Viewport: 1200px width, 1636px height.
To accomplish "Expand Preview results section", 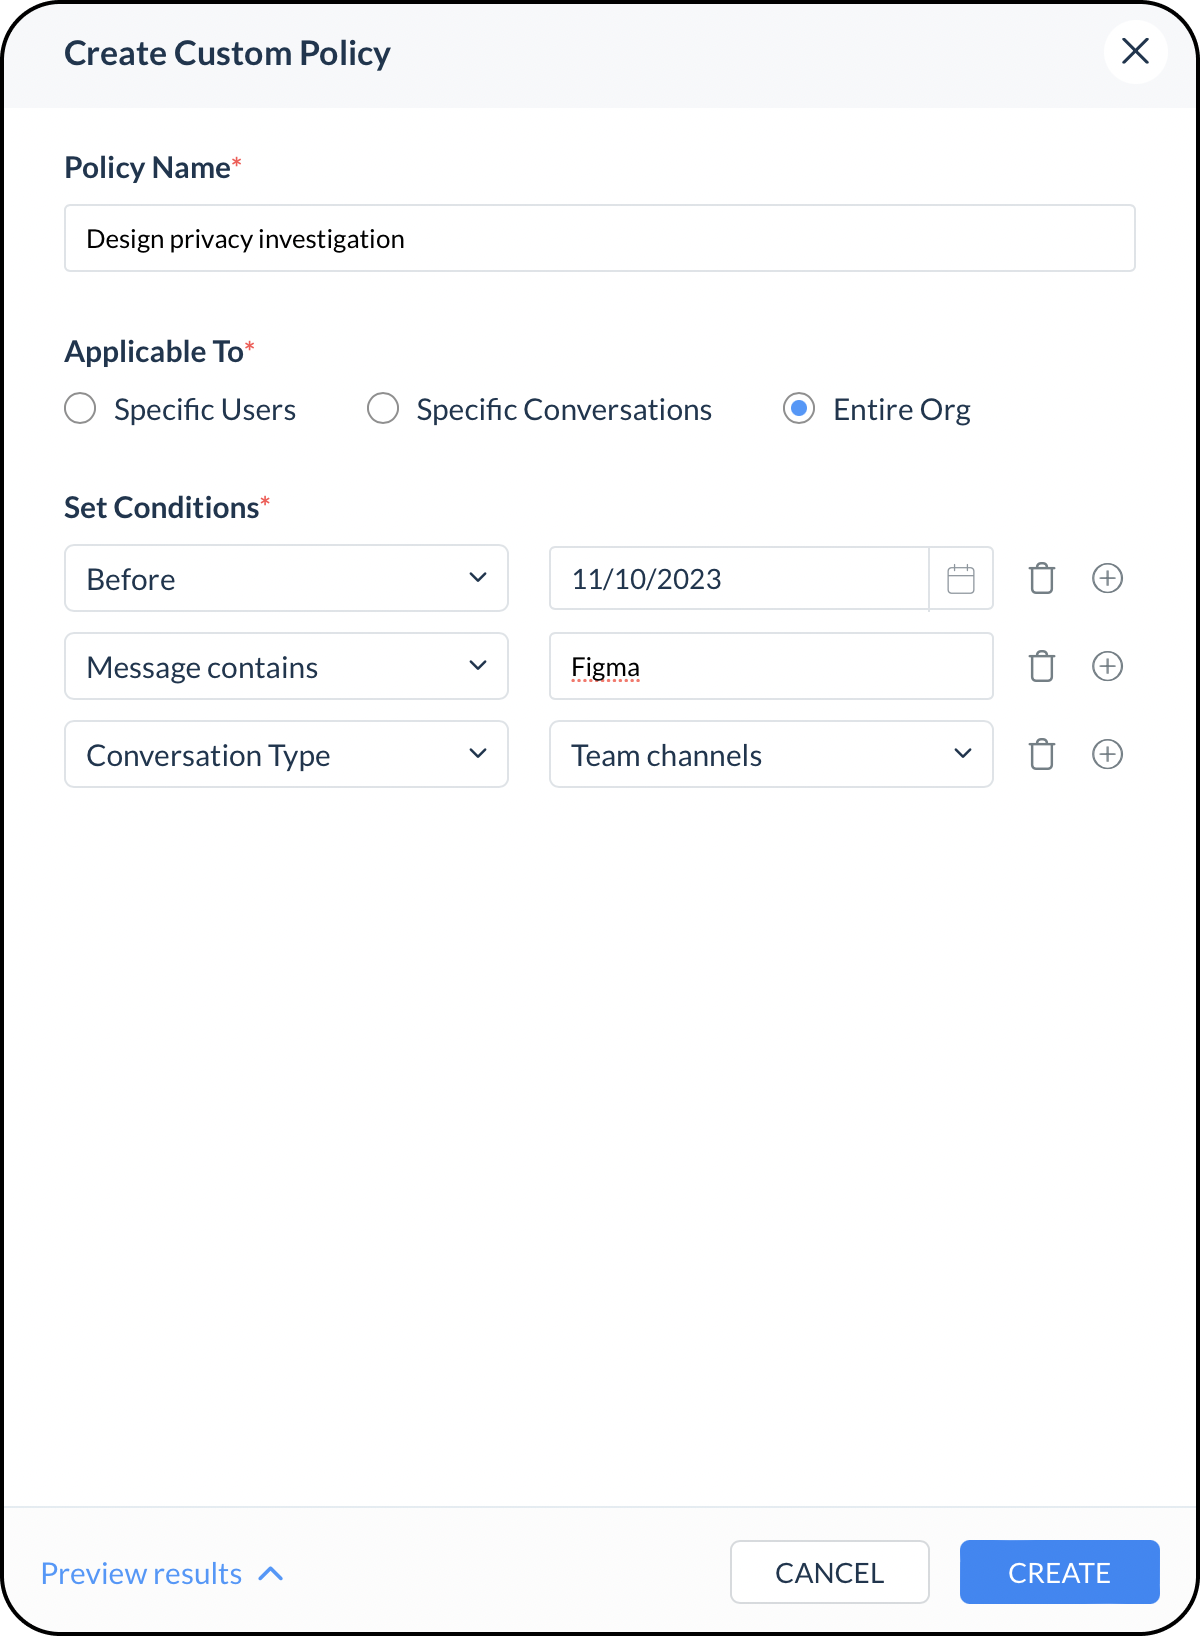I will click(162, 1573).
